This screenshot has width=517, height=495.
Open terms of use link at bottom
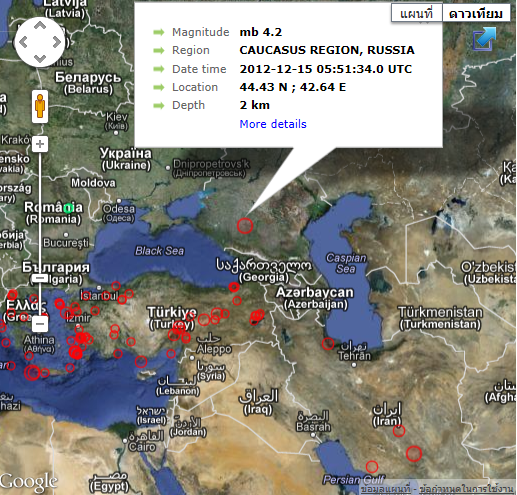466,489
